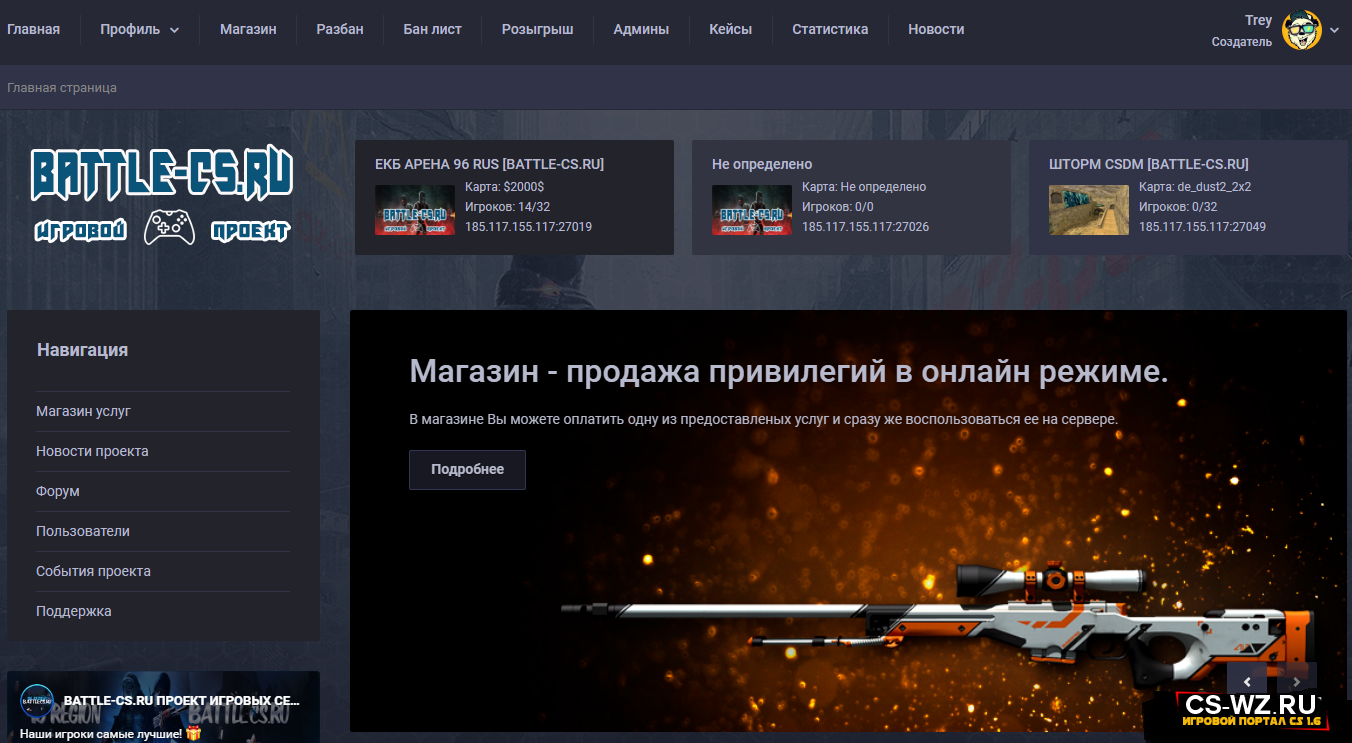Click the Карта: de_dust2_2x2 text
This screenshot has width=1352, height=743.
[x=1195, y=187]
